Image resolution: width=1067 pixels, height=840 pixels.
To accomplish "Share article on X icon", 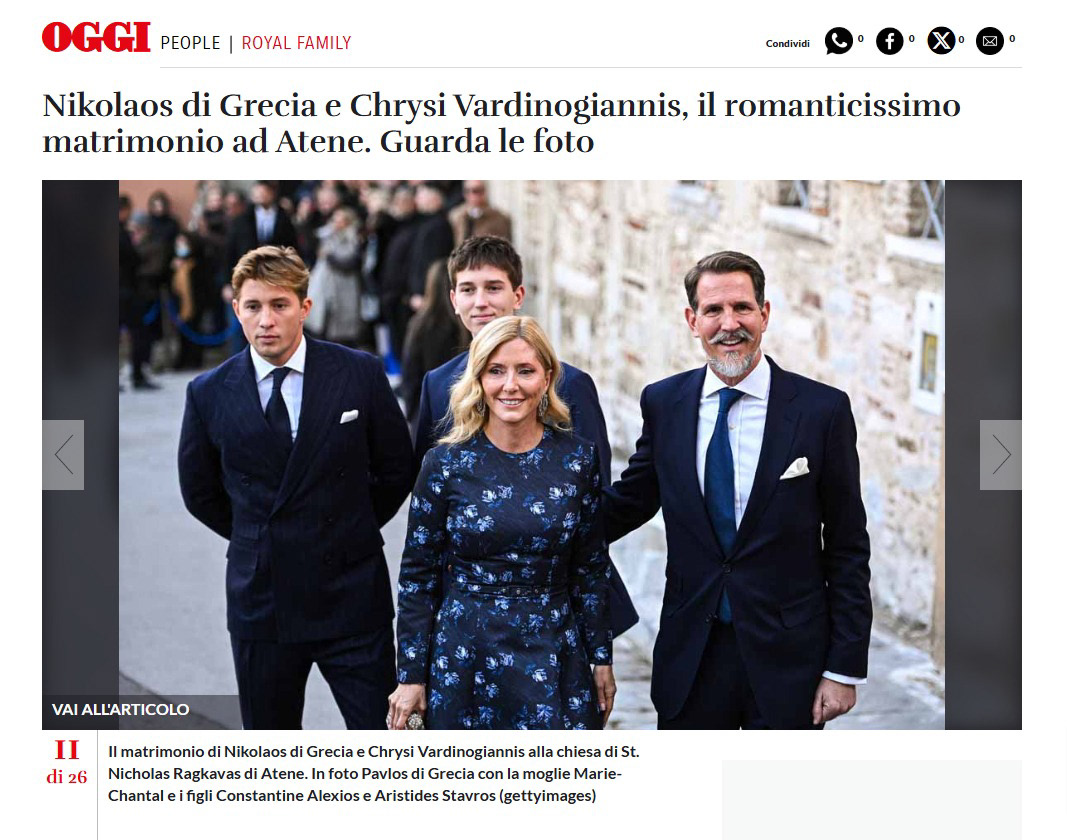I will (x=941, y=41).
